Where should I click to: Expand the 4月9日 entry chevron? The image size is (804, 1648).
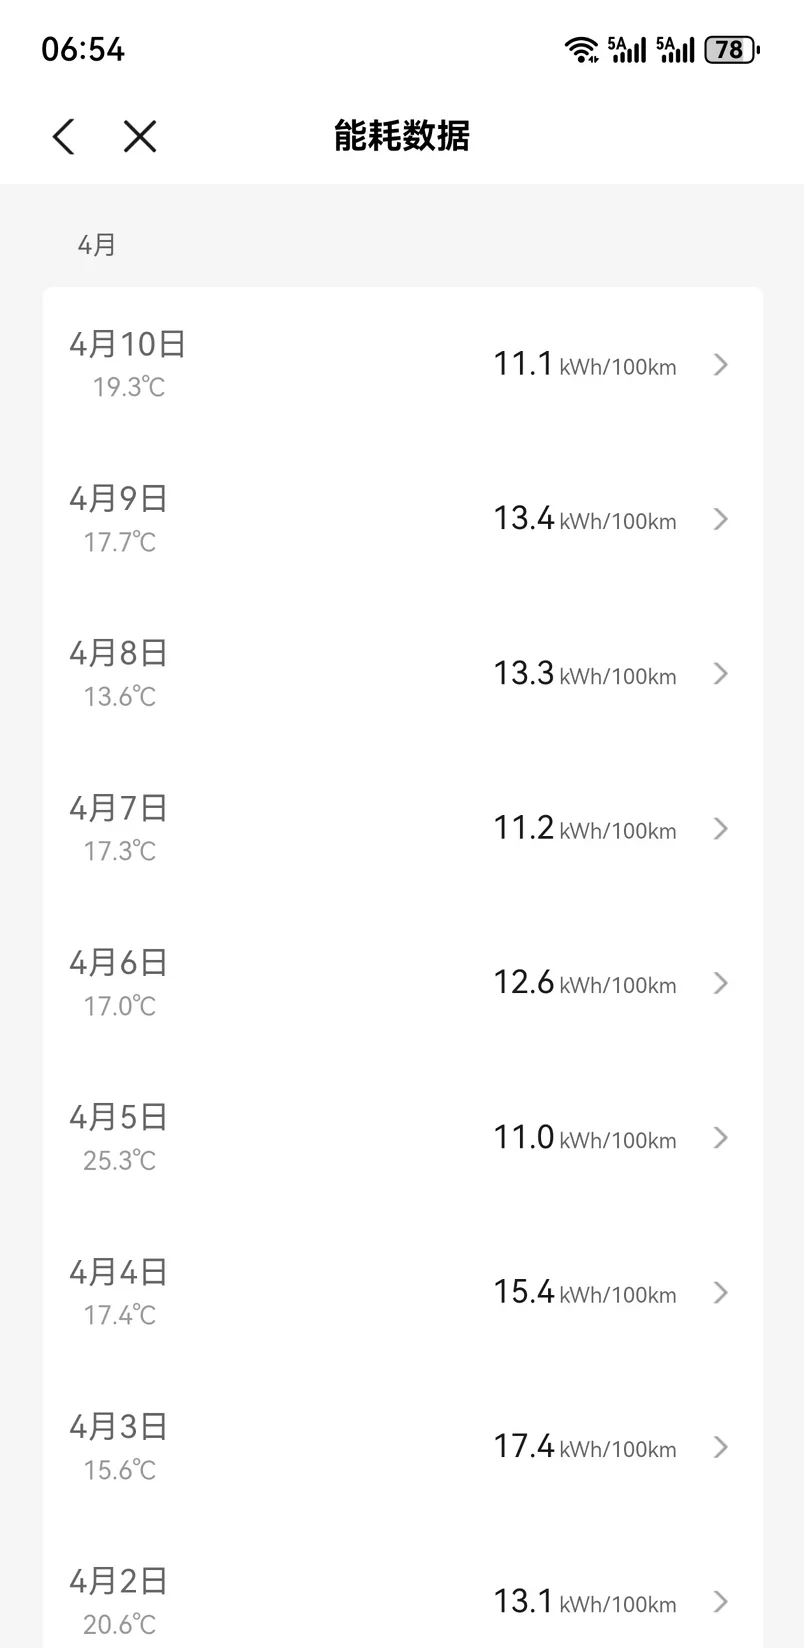point(720,519)
